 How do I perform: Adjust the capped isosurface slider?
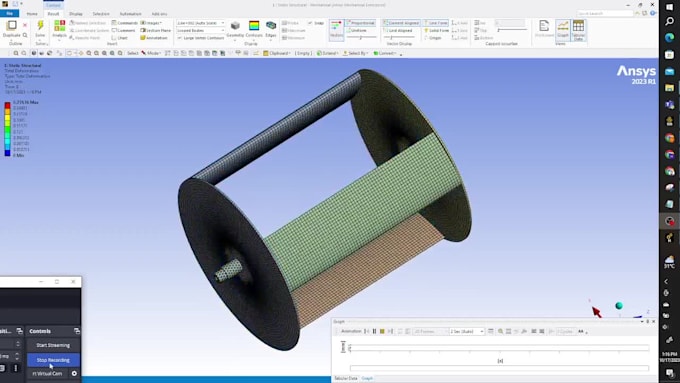click(512, 30)
